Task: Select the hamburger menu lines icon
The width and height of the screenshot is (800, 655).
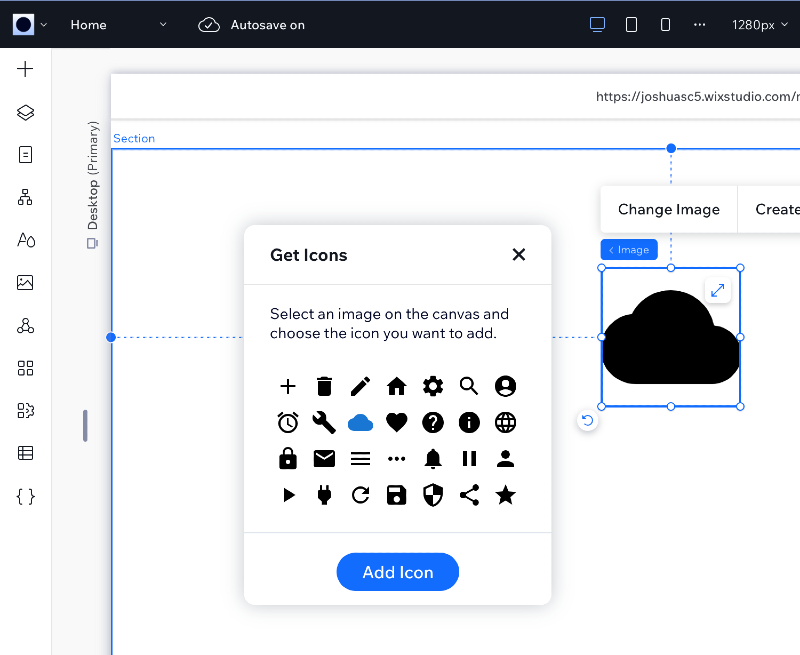Action: (360, 459)
